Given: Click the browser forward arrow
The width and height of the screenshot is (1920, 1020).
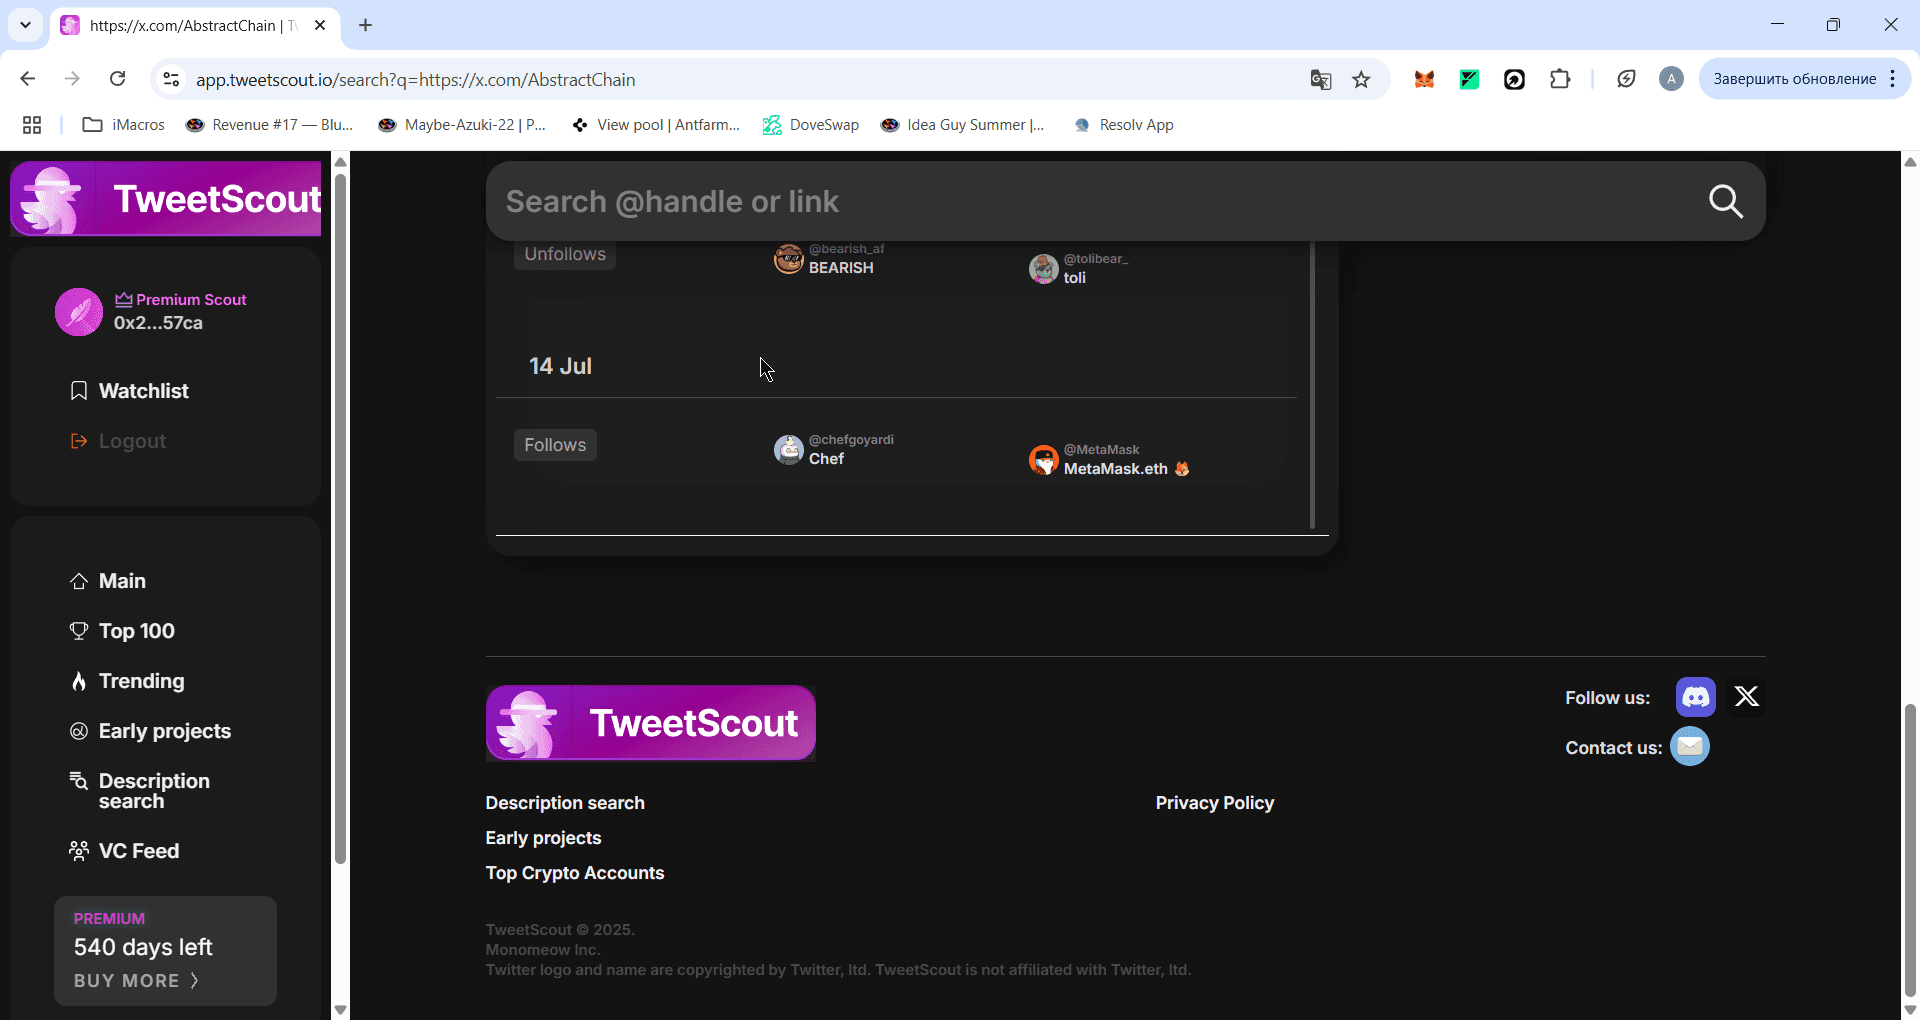Looking at the screenshot, I should [x=72, y=79].
